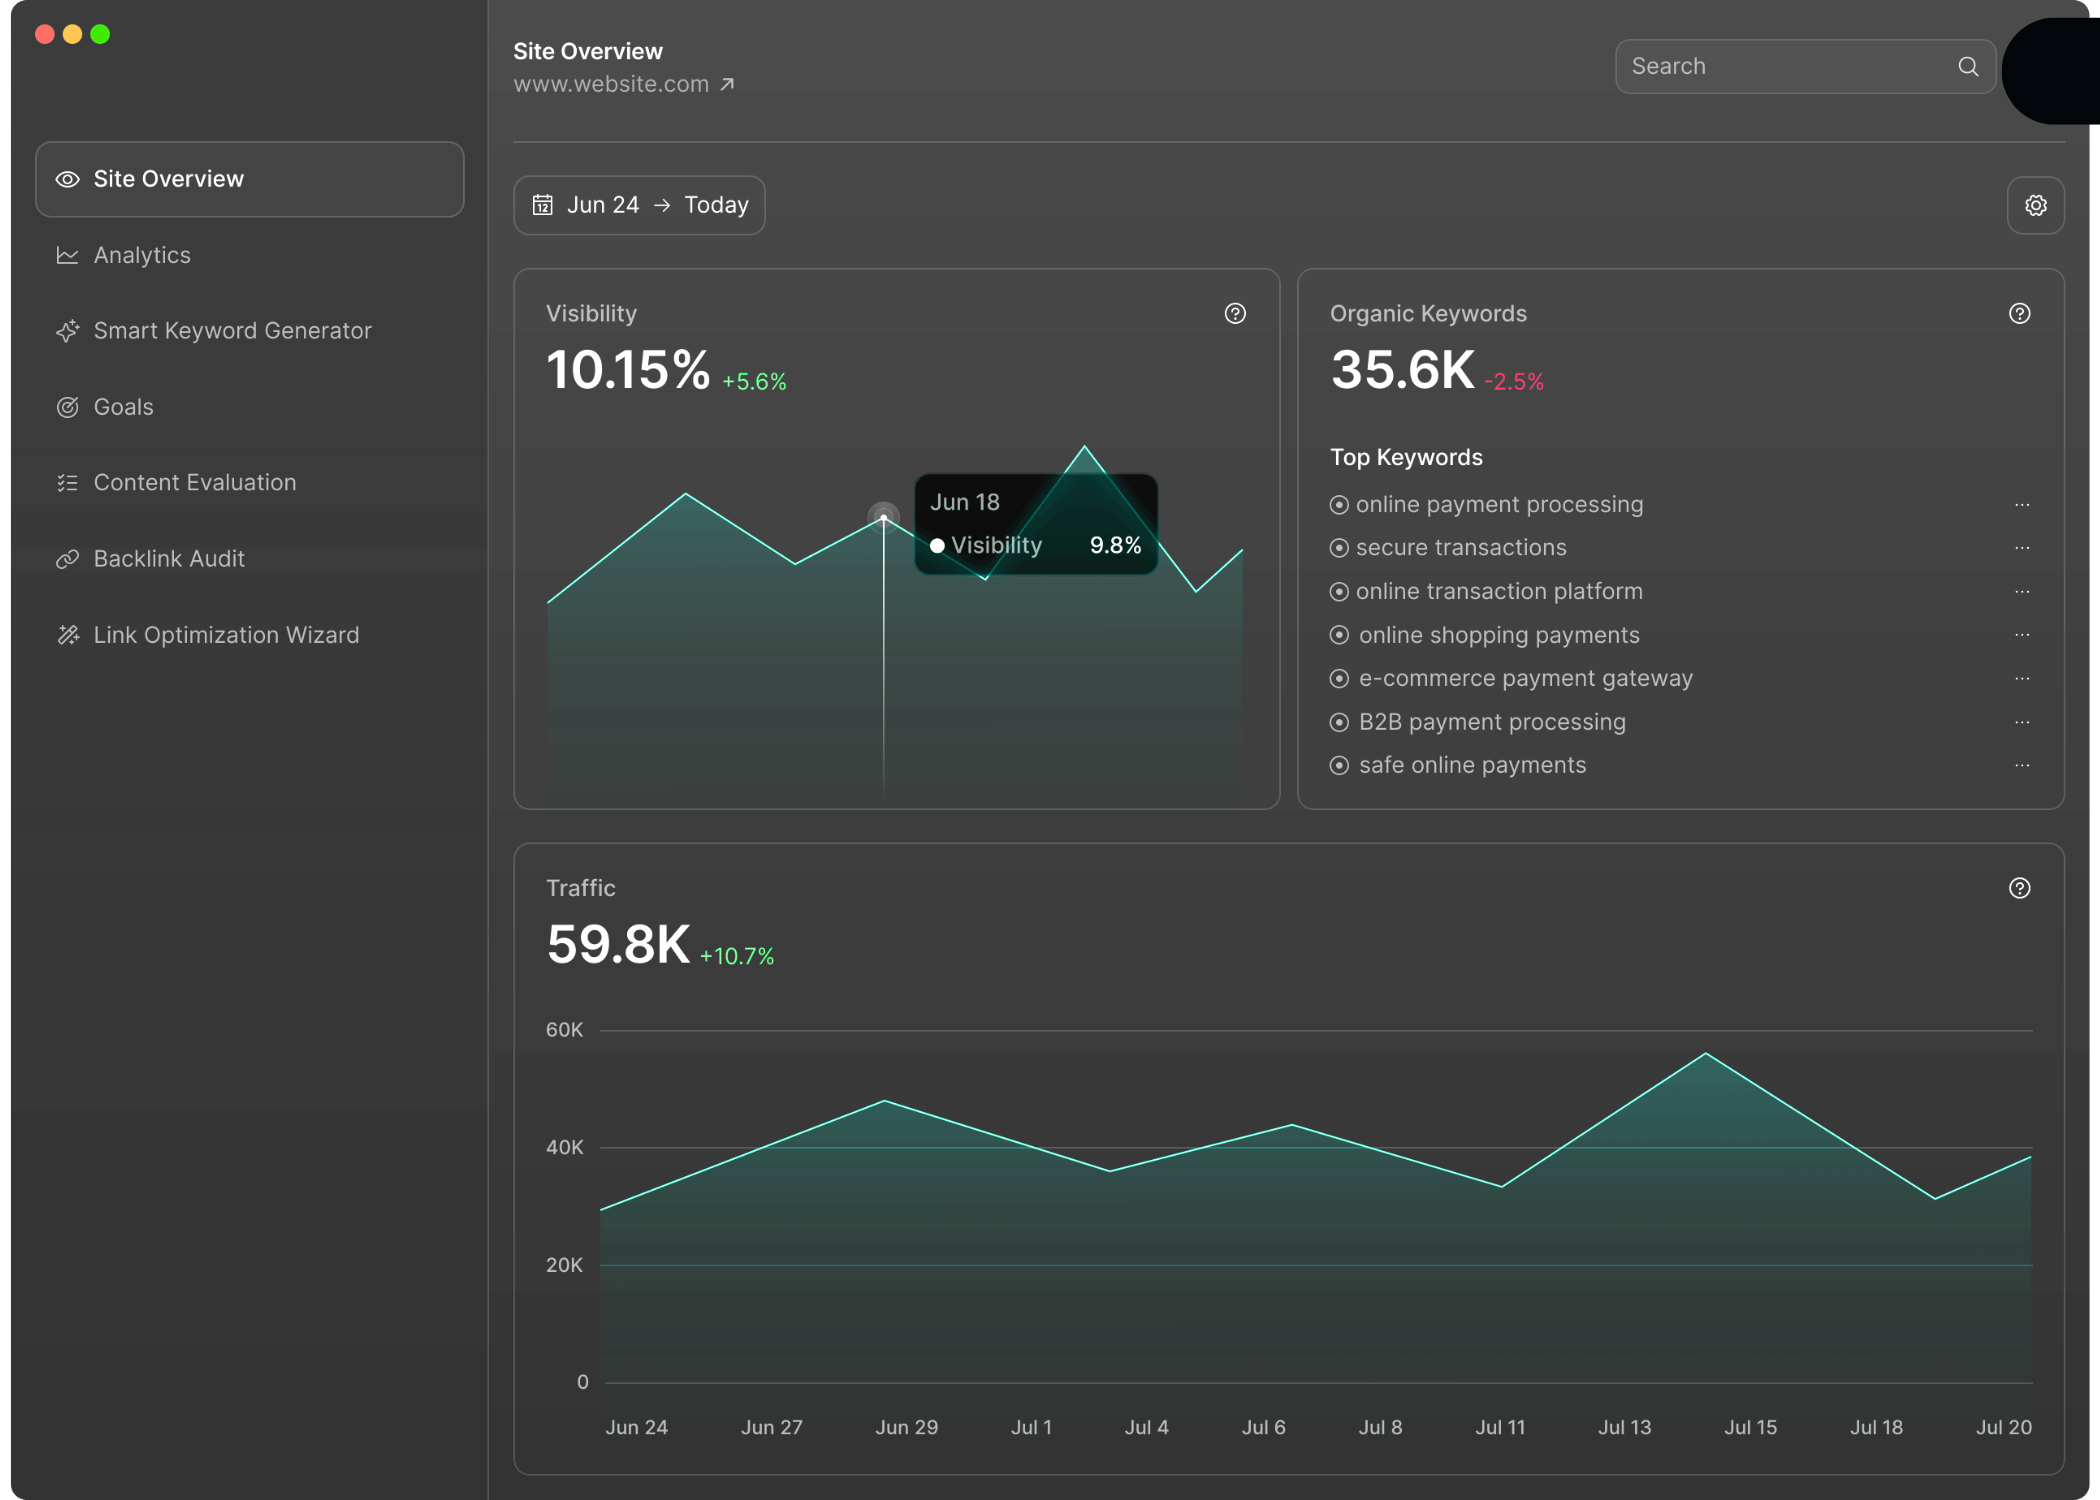Open options for online shopping payments keyword

pos(2021,635)
